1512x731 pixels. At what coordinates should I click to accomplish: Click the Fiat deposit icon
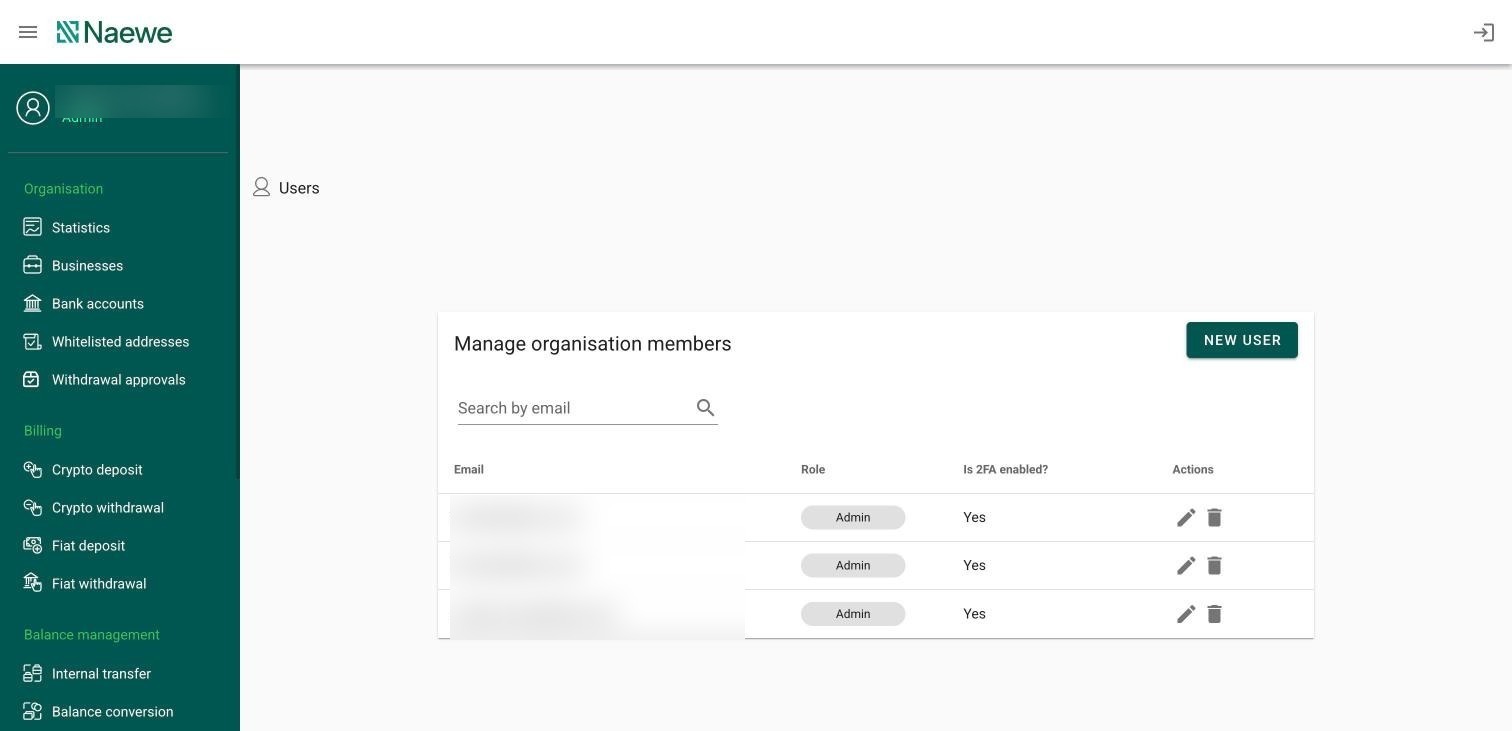click(x=32, y=545)
